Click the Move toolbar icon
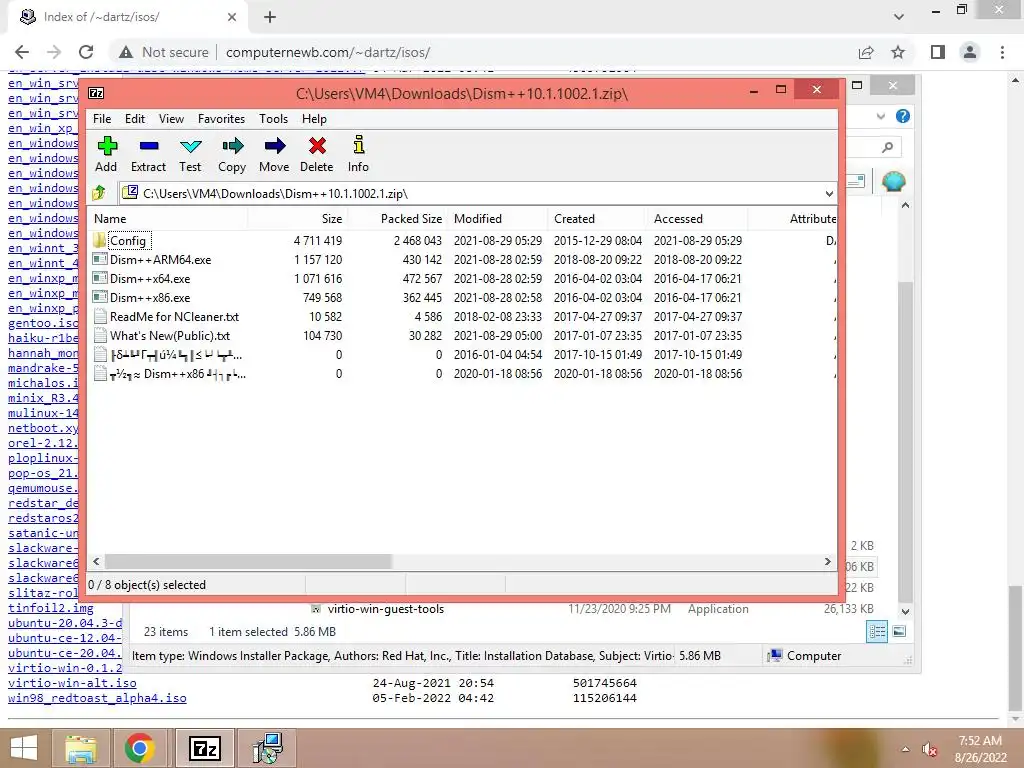Image resolution: width=1024 pixels, height=768 pixels. 274,146
